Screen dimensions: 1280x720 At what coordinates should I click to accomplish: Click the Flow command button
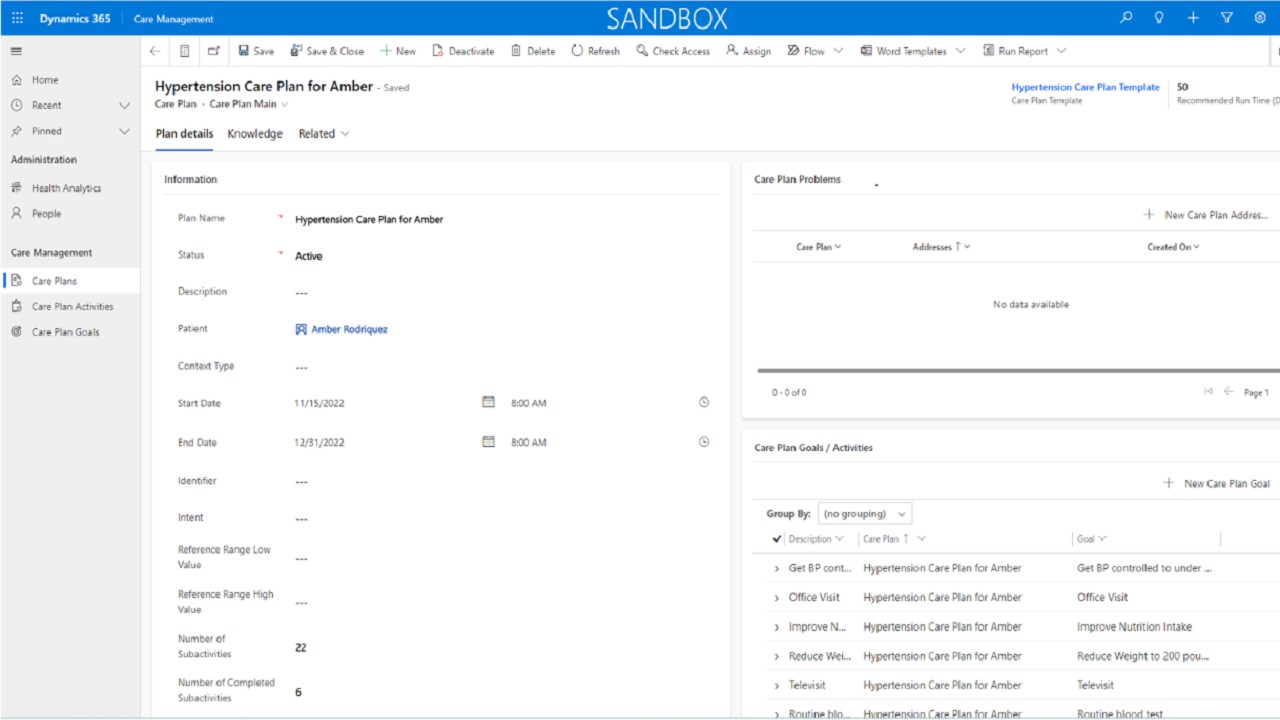[806, 51]
